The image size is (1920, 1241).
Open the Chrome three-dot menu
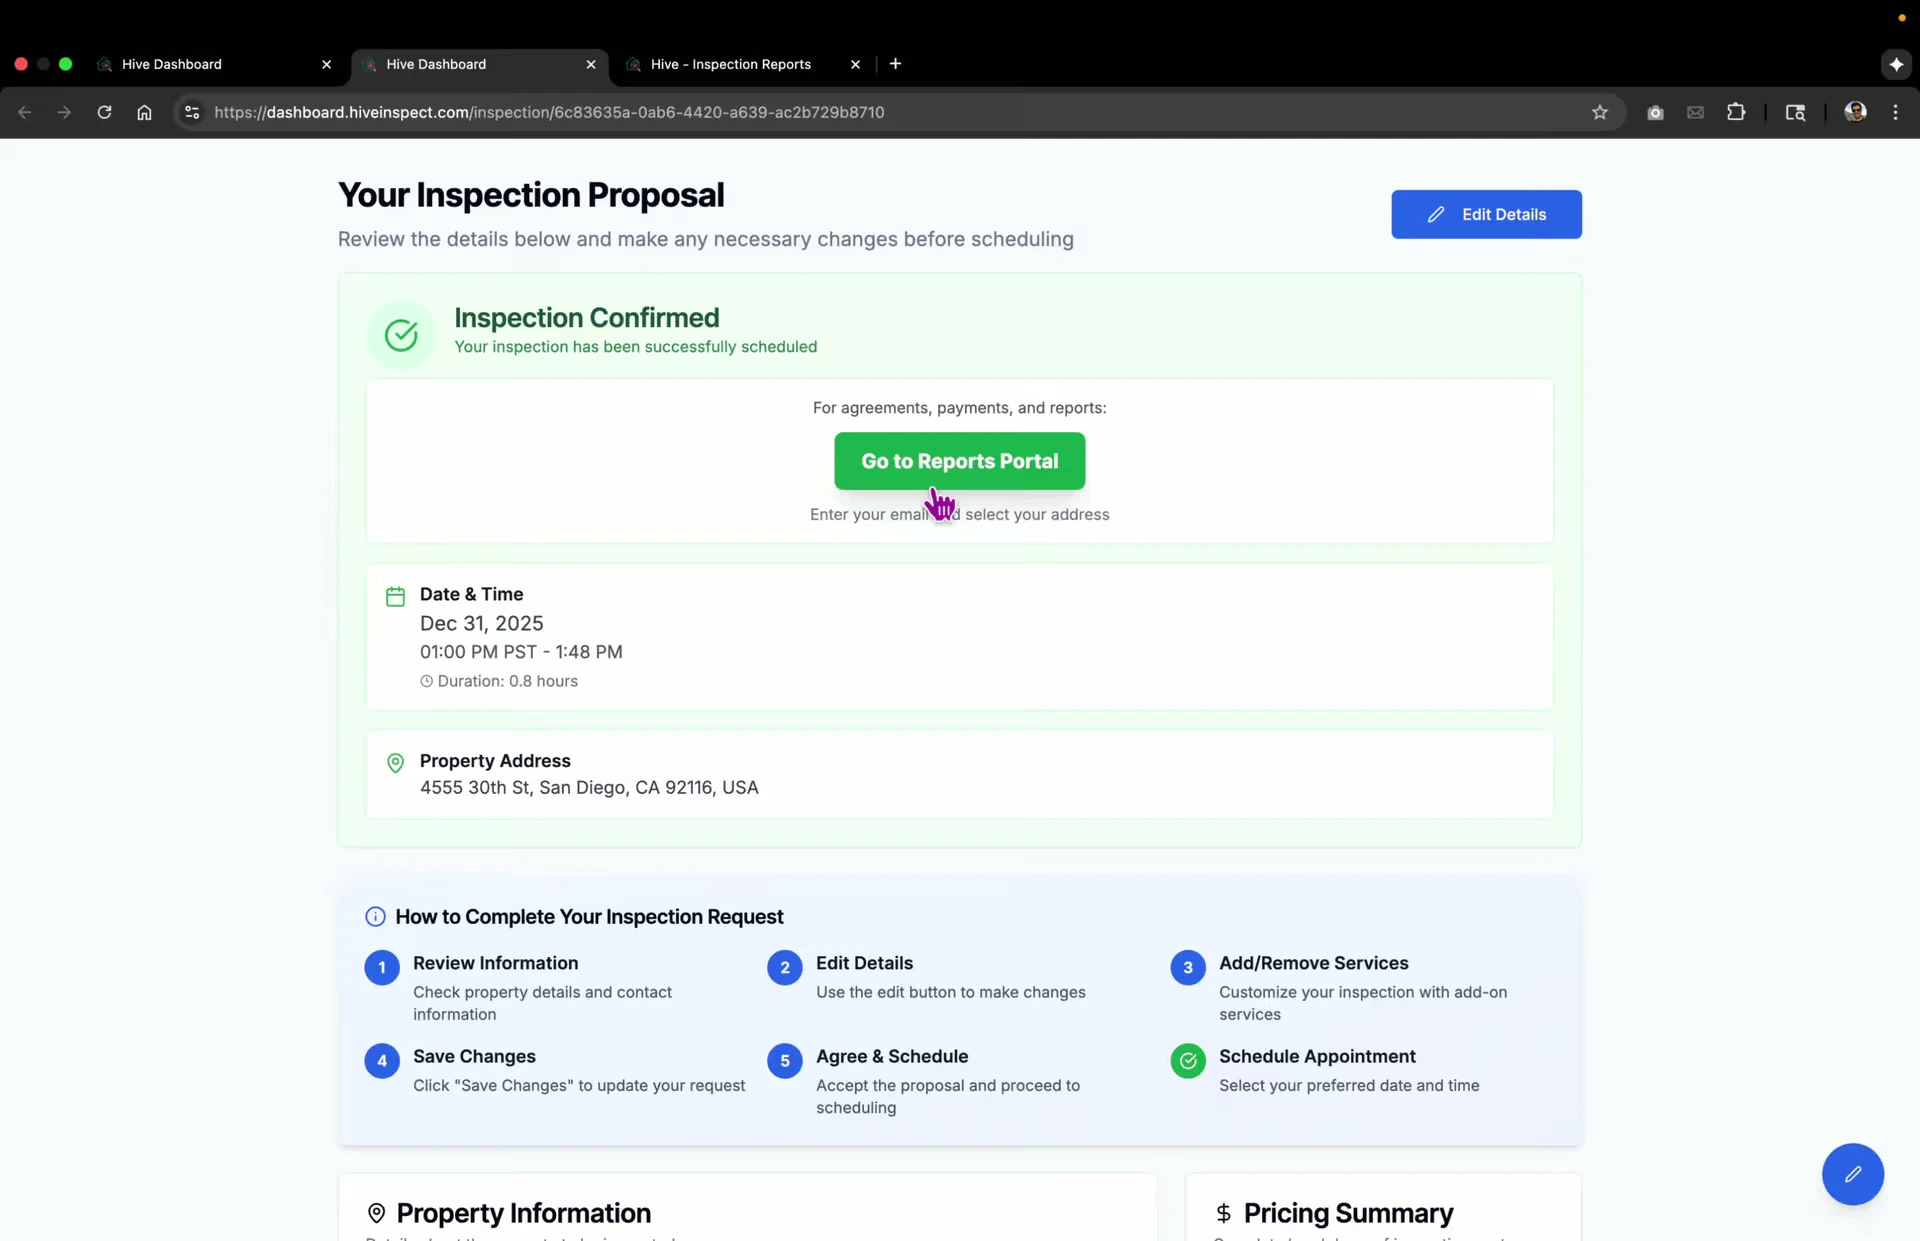pos(1895,112)
